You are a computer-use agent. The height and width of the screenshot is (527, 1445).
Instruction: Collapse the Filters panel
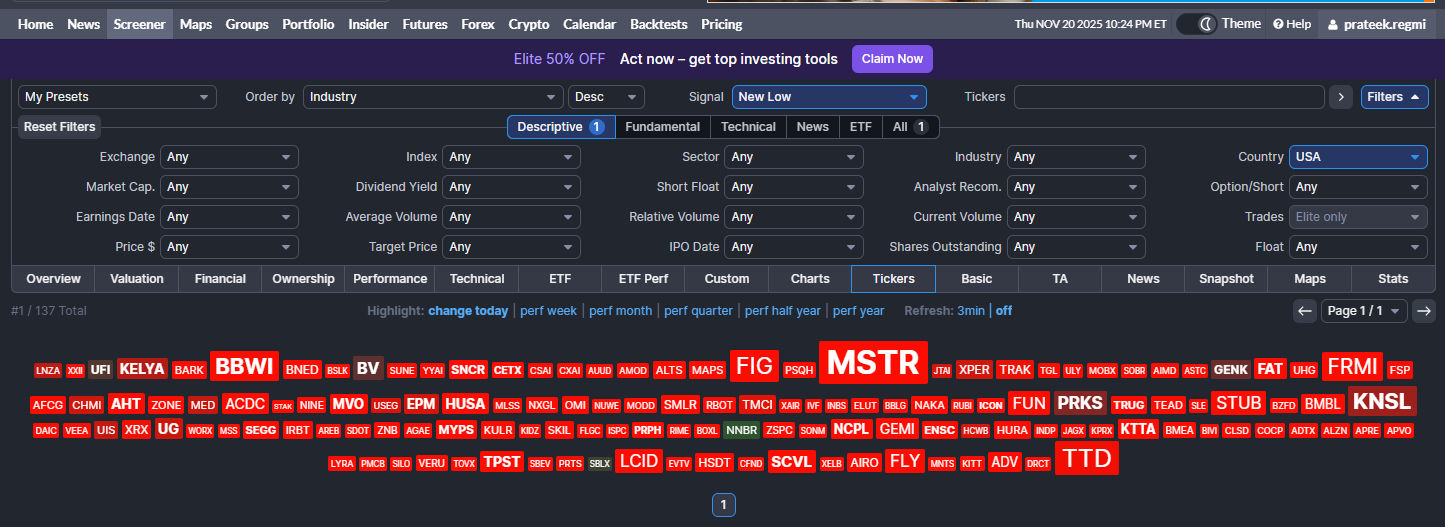point(1394,97)
